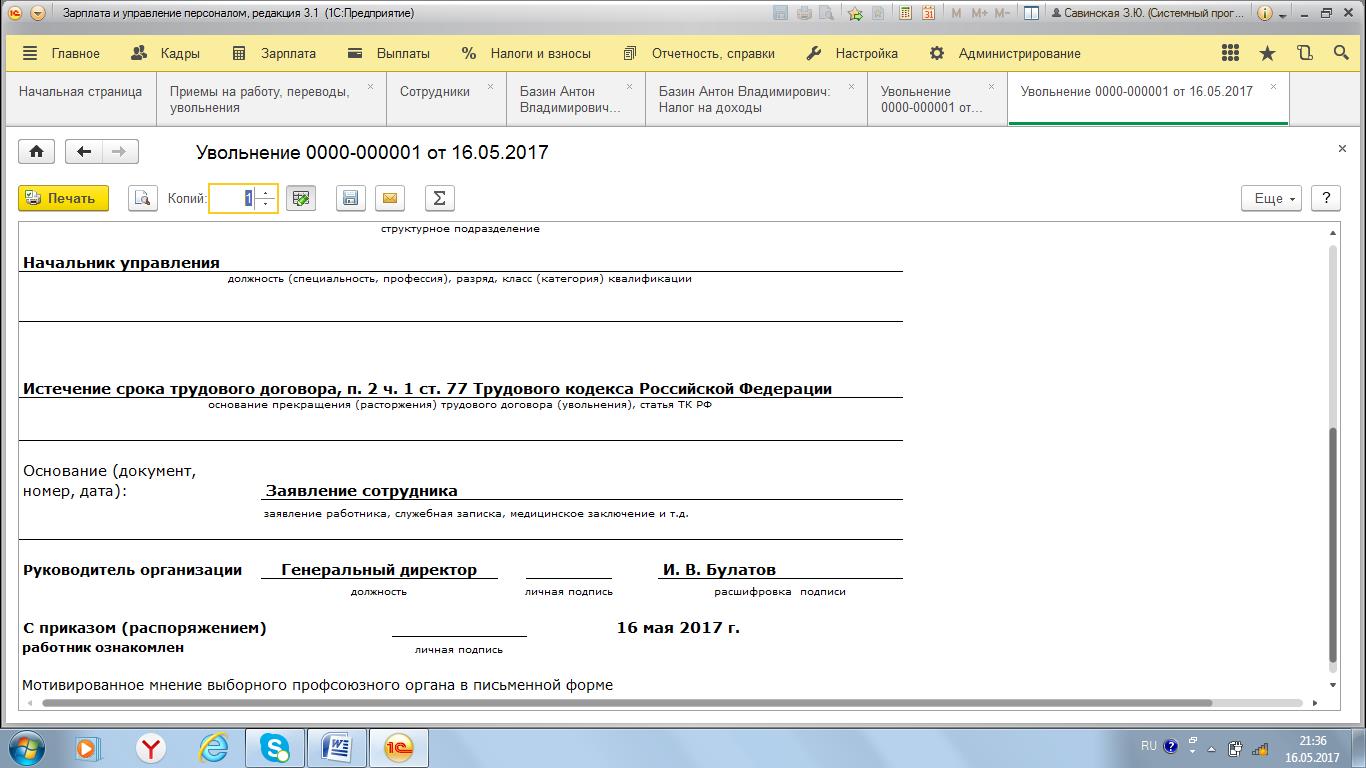Open the history icon in menu bar
Screen dimensions: 1366x768
click(x=1304, y=54)
